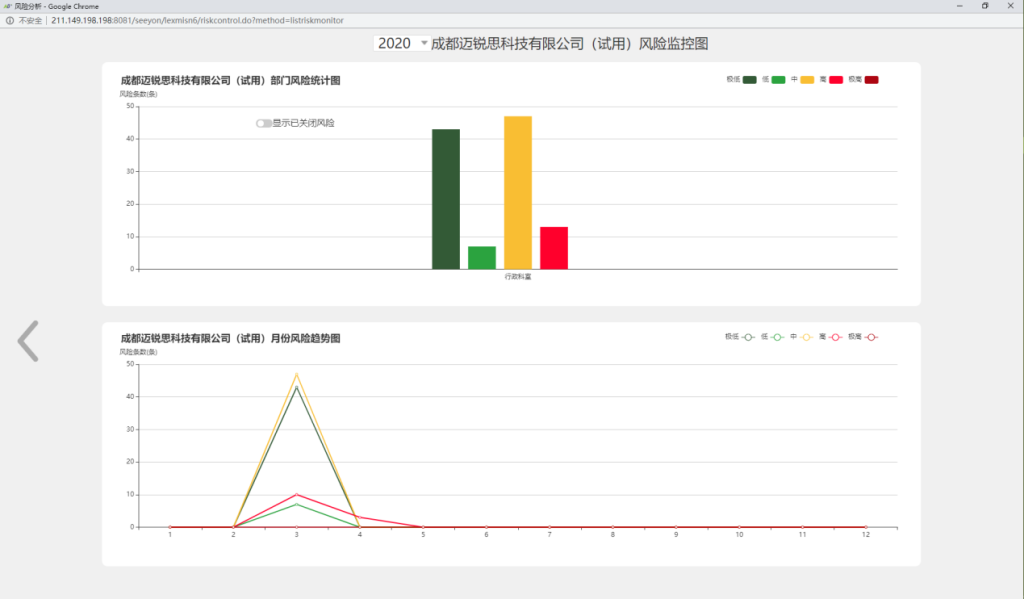The height and width of the screenshot is (599, 1024).
Task: Toggle 低 line series in trend legend
Action: coord(778,337)
